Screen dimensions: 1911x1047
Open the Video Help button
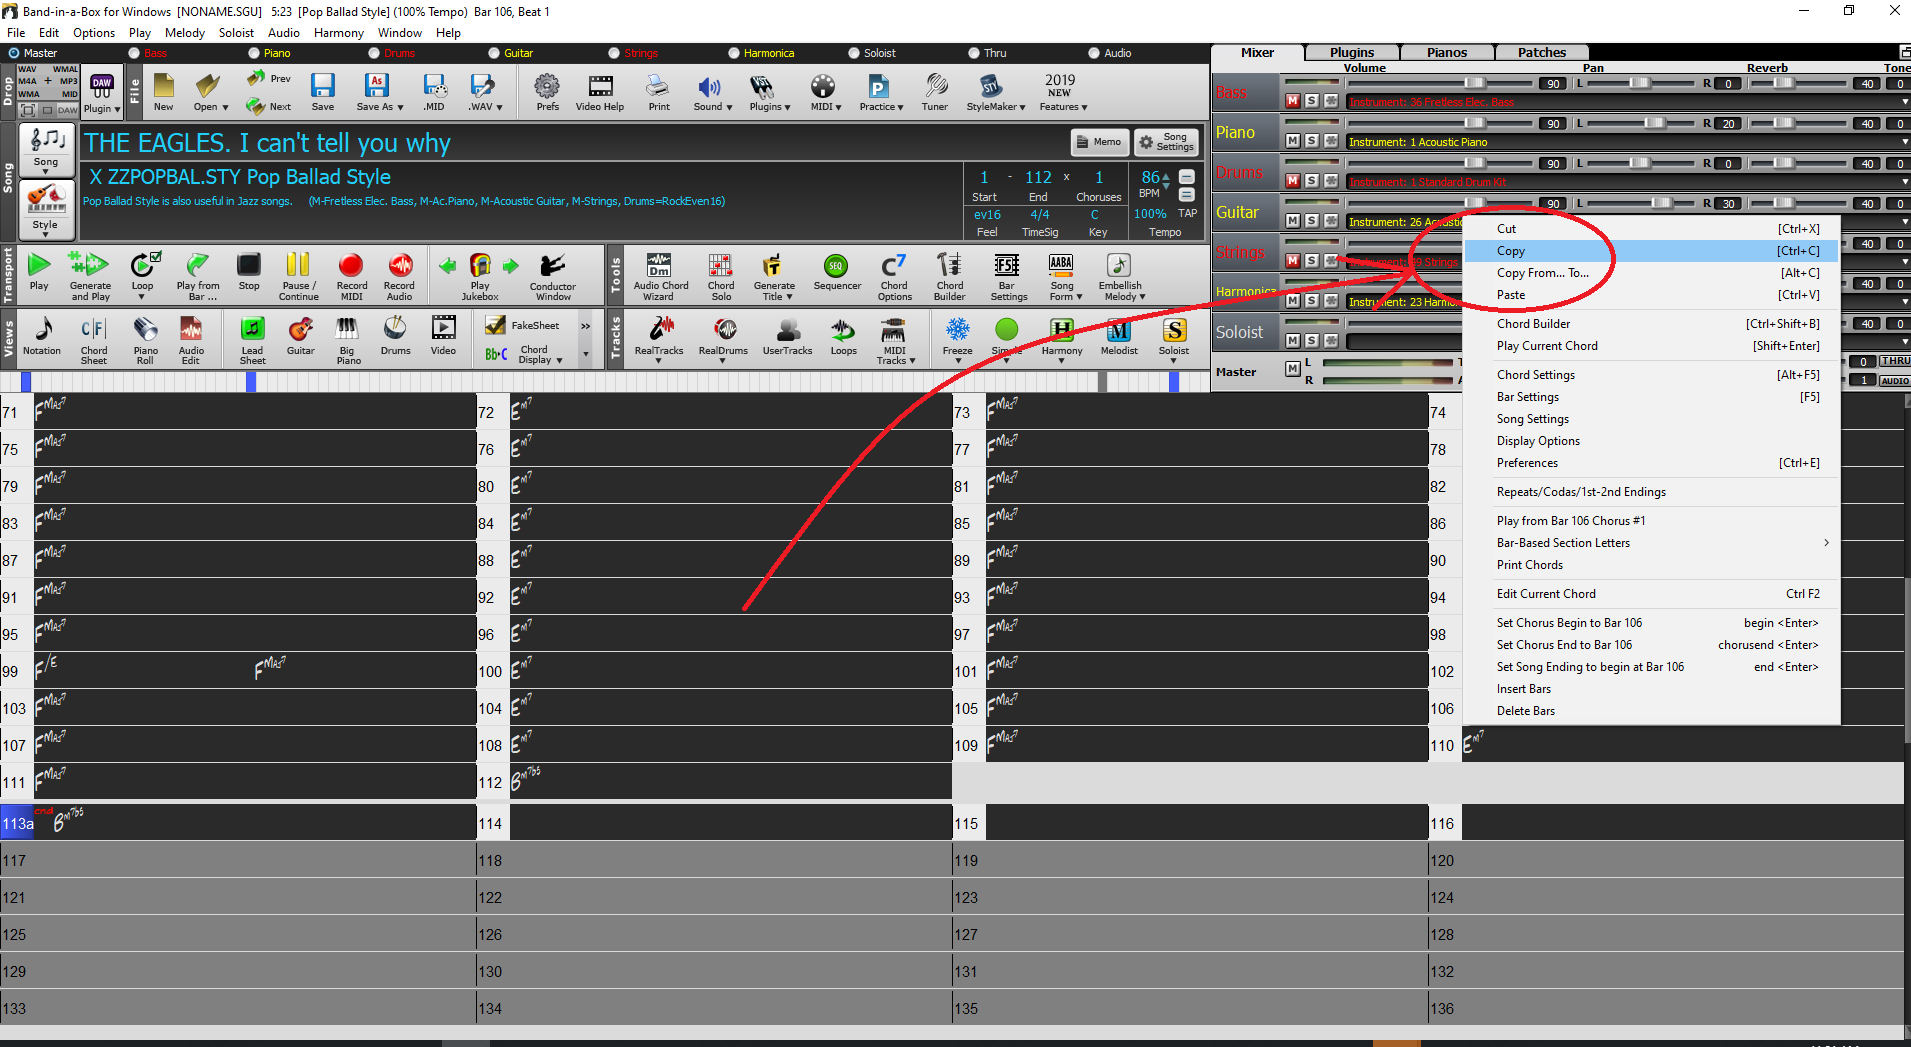click(x=599, y=92)
